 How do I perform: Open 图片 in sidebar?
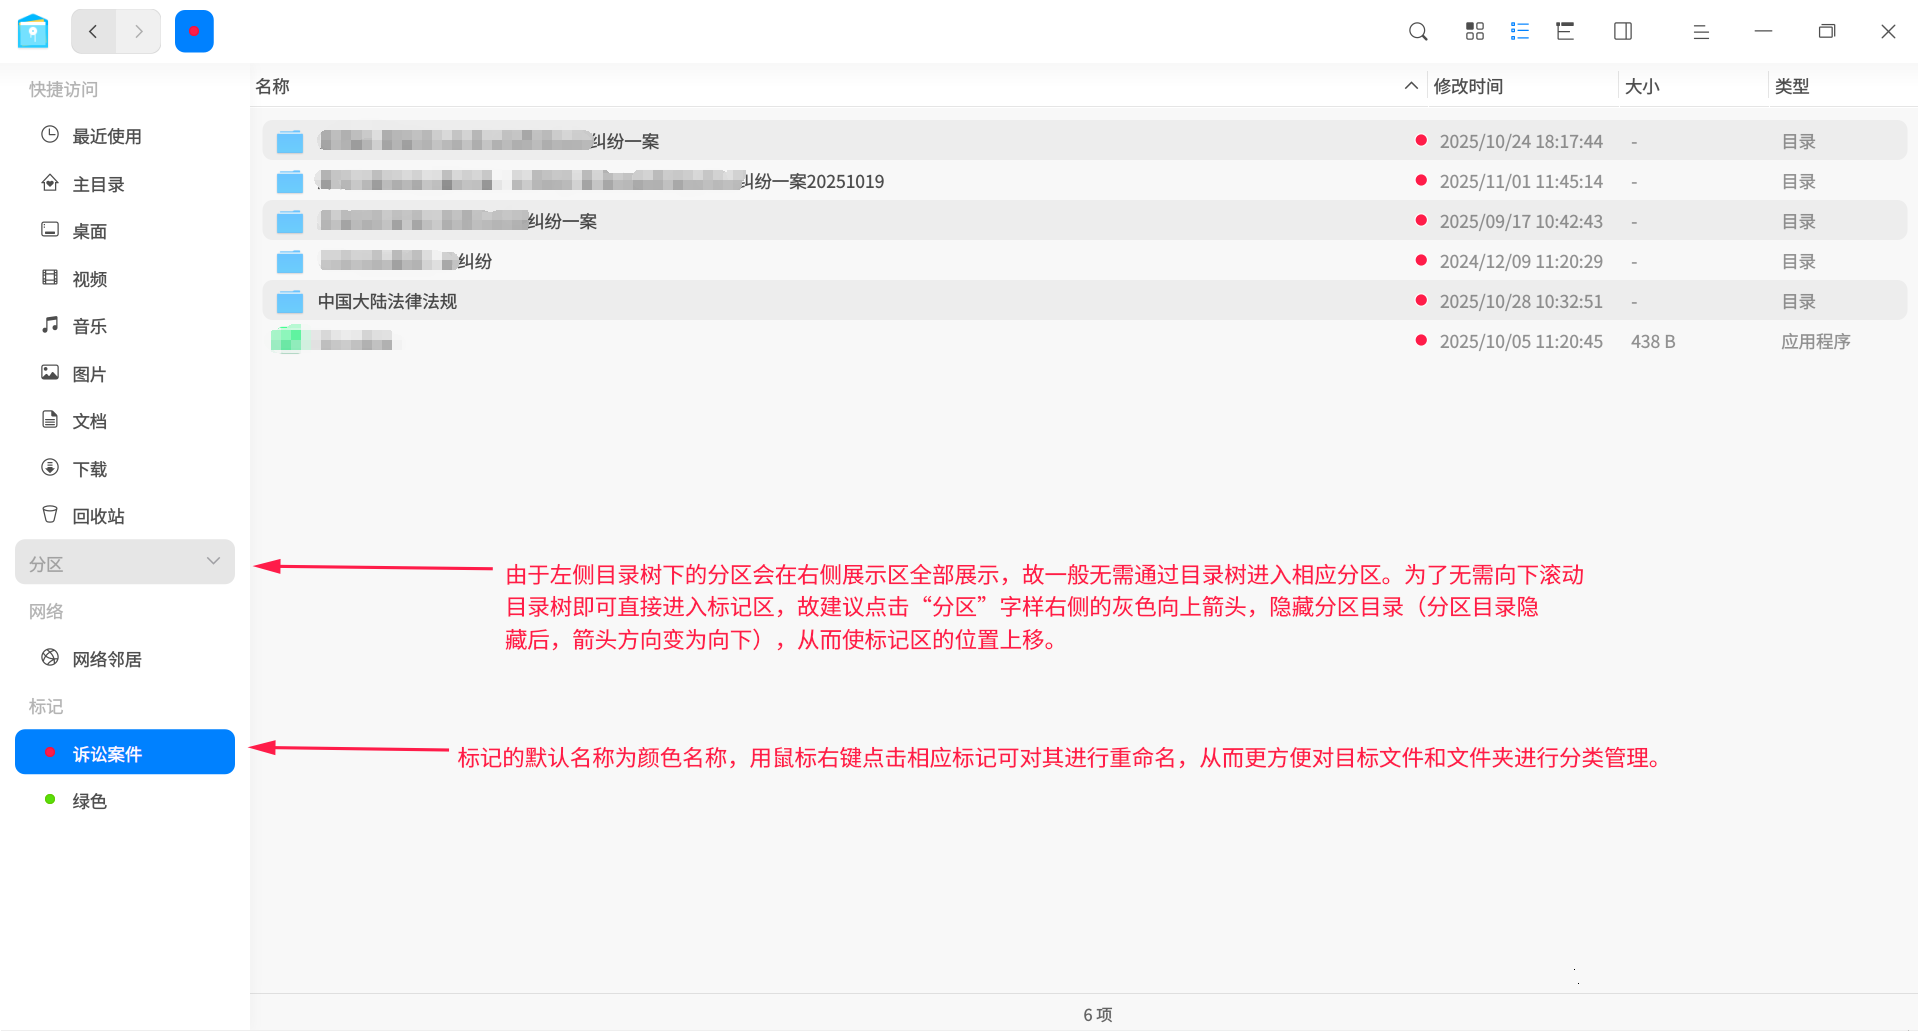pos(125,374)
